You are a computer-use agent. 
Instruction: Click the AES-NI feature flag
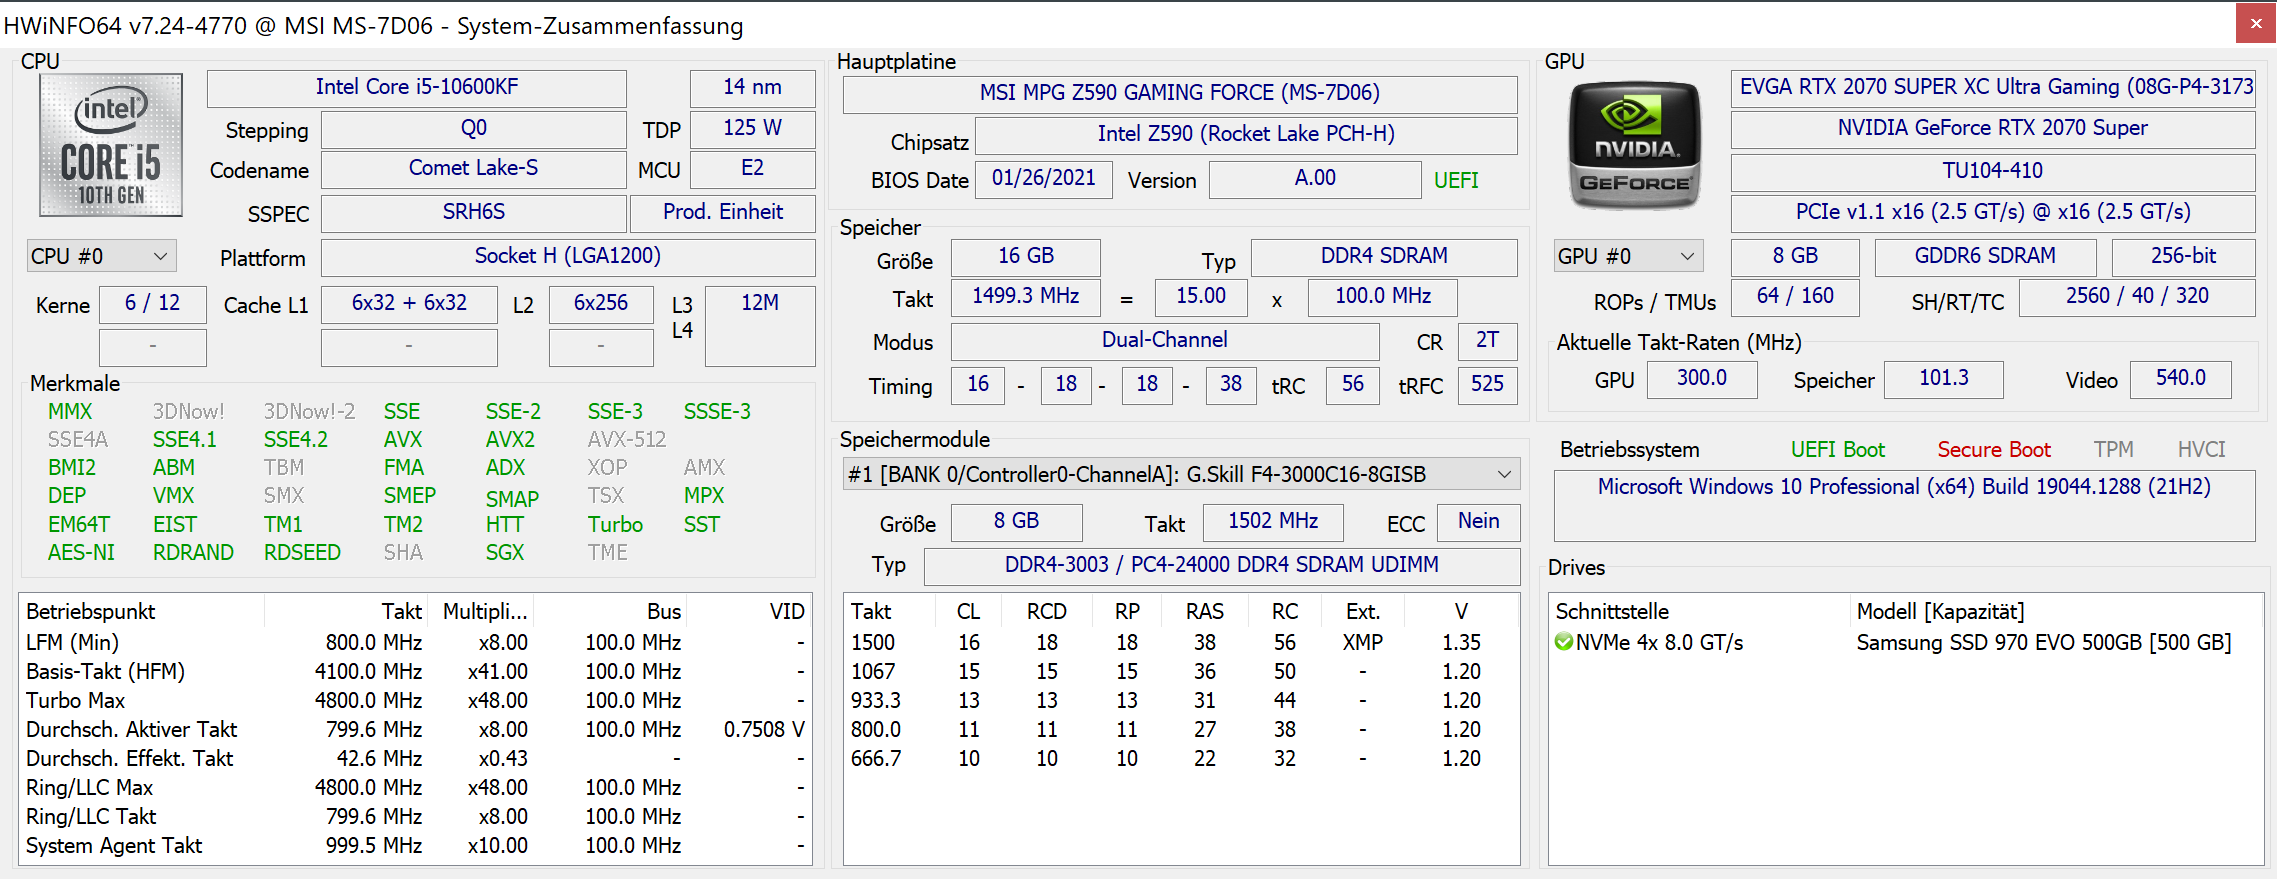pyautogui.click(x=81, y=553)
